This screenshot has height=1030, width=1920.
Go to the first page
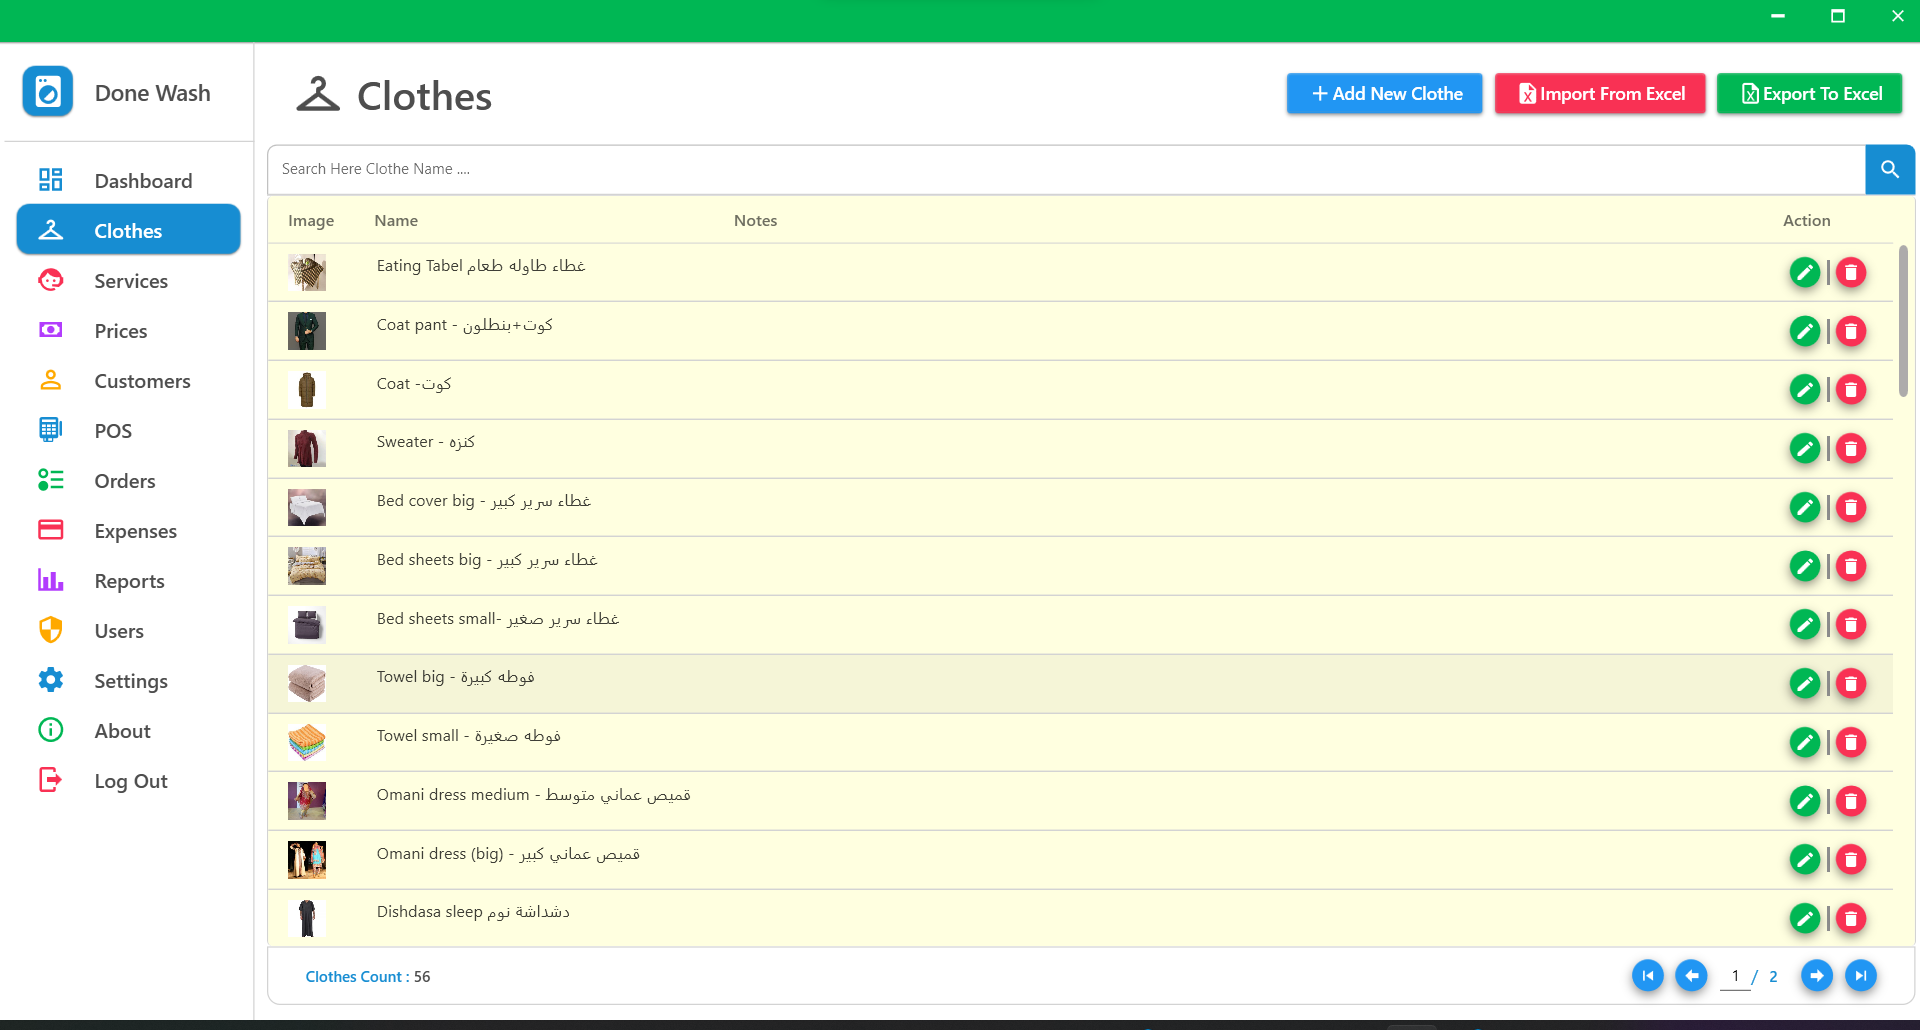point(1647,976)
